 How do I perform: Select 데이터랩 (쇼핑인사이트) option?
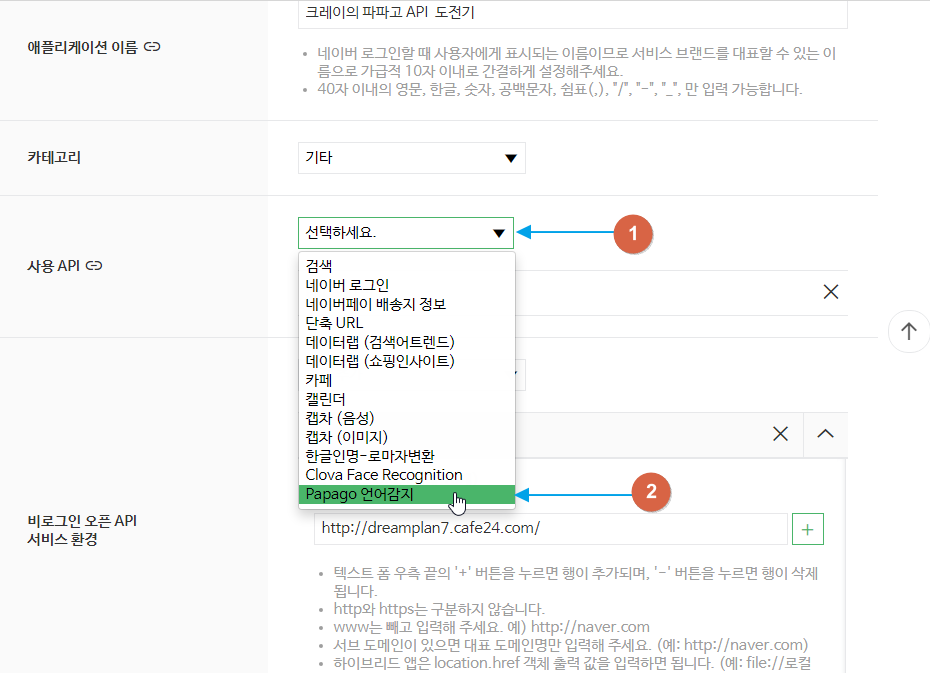pos(406,361)
